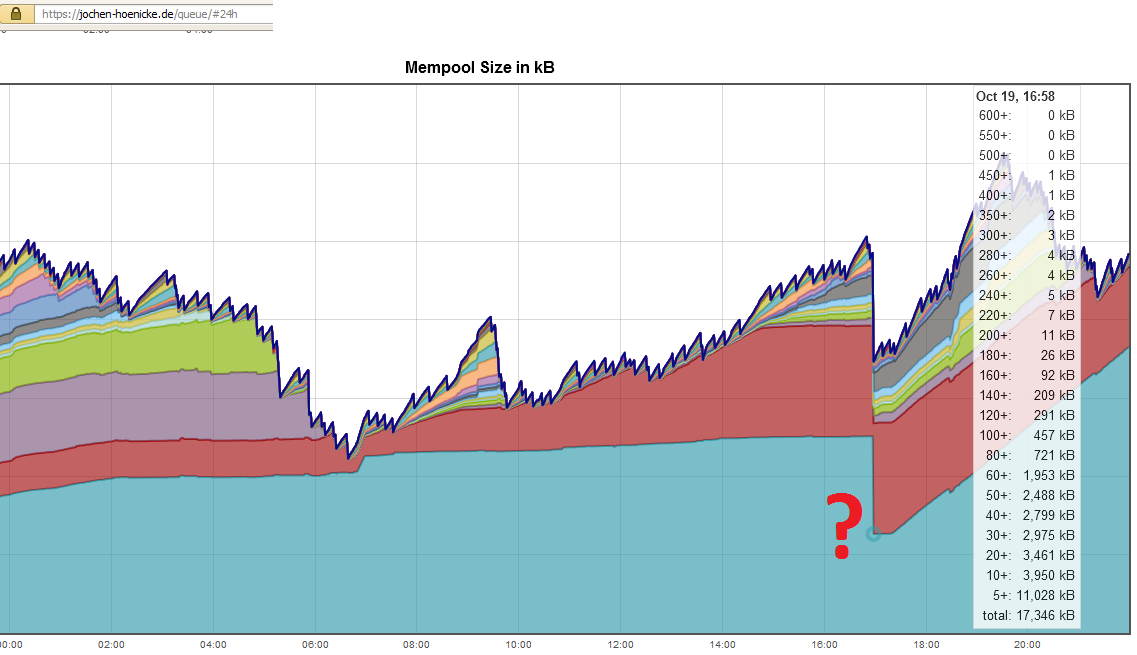Click the 20:00 x-axis time label

click(x=1028, y=645)
